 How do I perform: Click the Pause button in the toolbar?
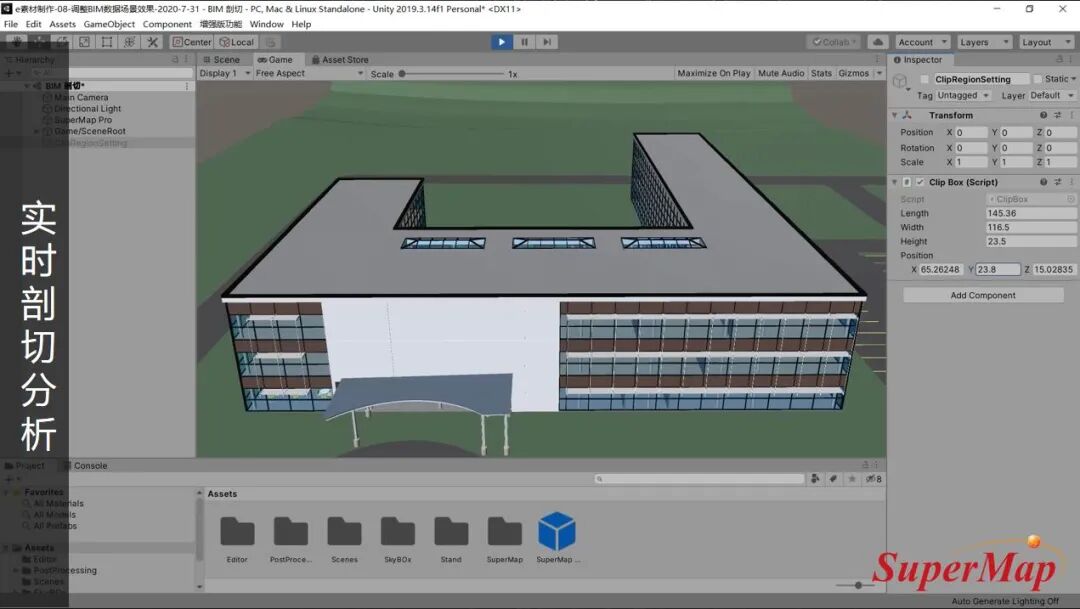524,42
